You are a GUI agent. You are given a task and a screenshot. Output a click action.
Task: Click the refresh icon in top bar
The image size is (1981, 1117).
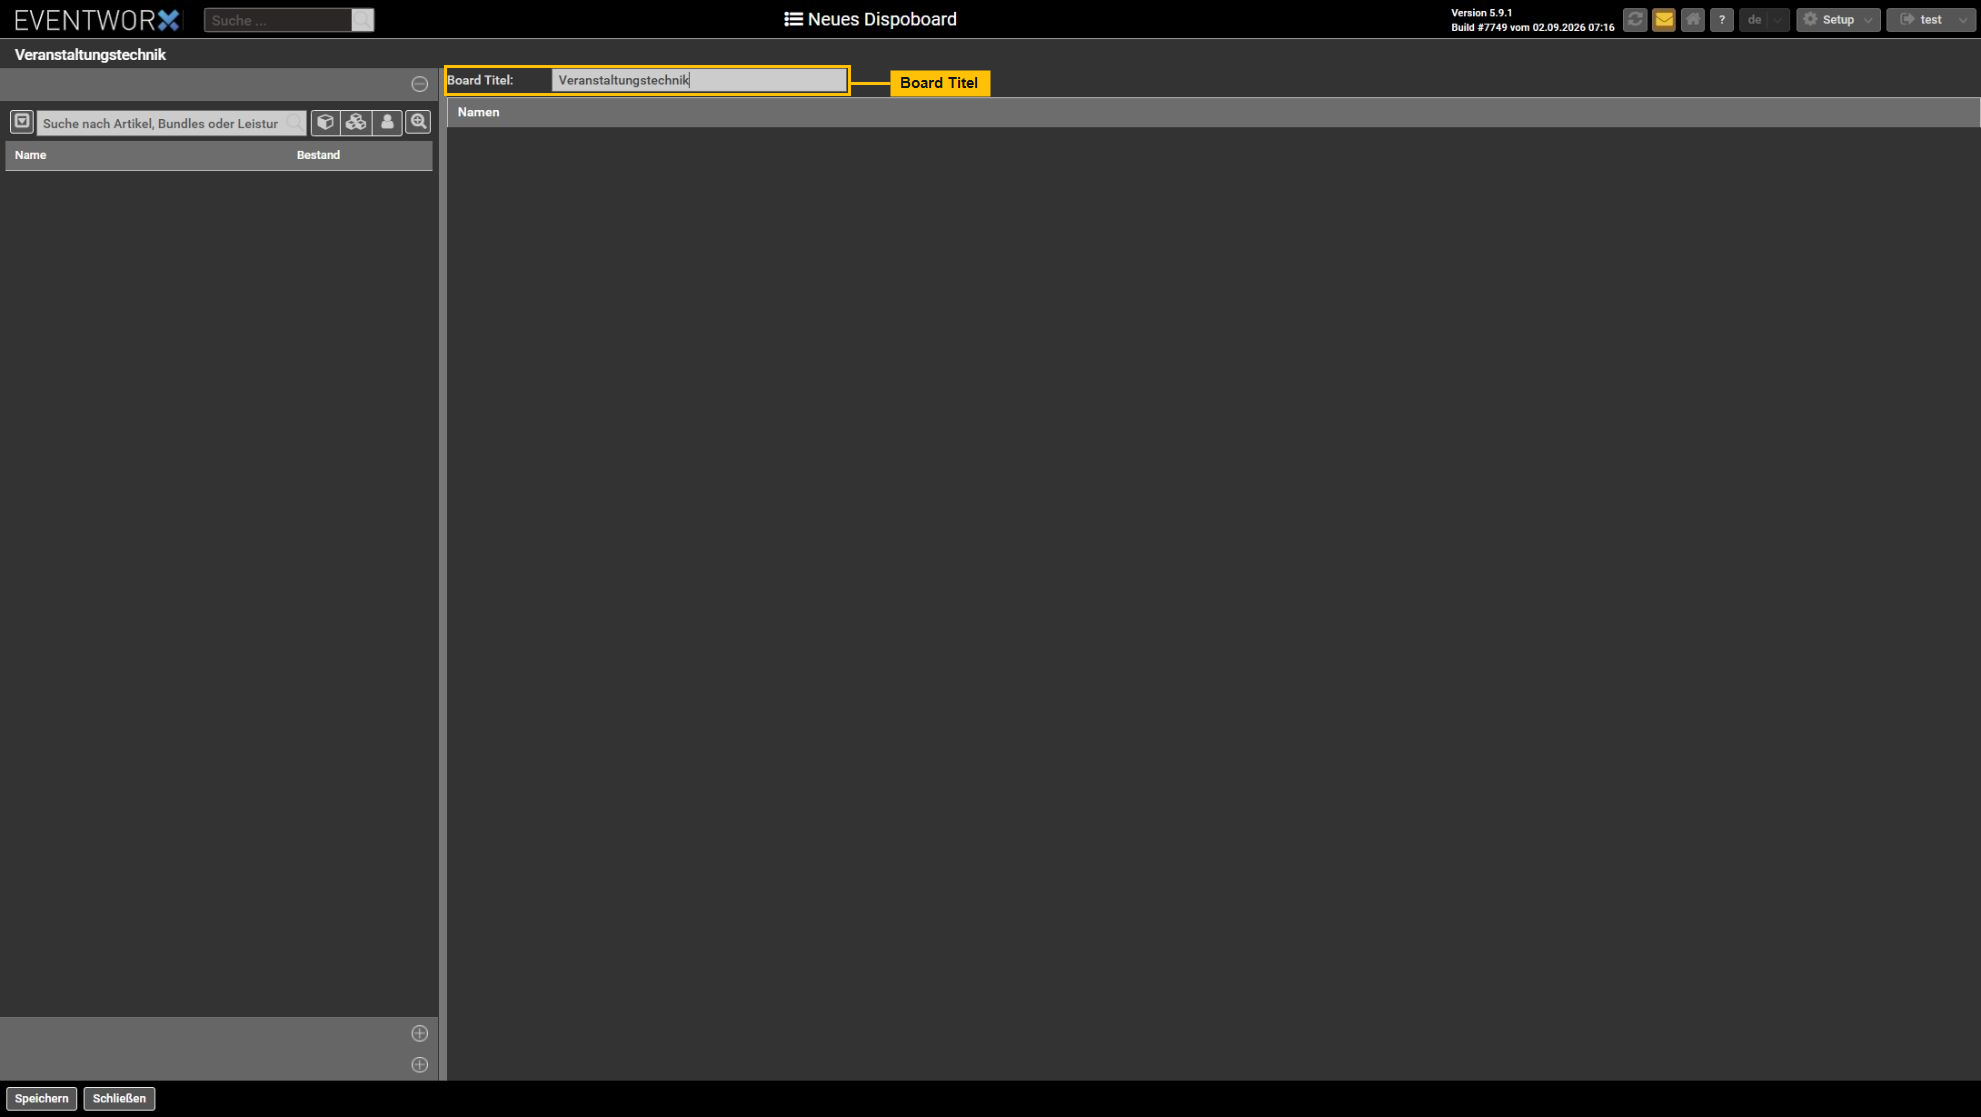click(x=1635, y=20)
